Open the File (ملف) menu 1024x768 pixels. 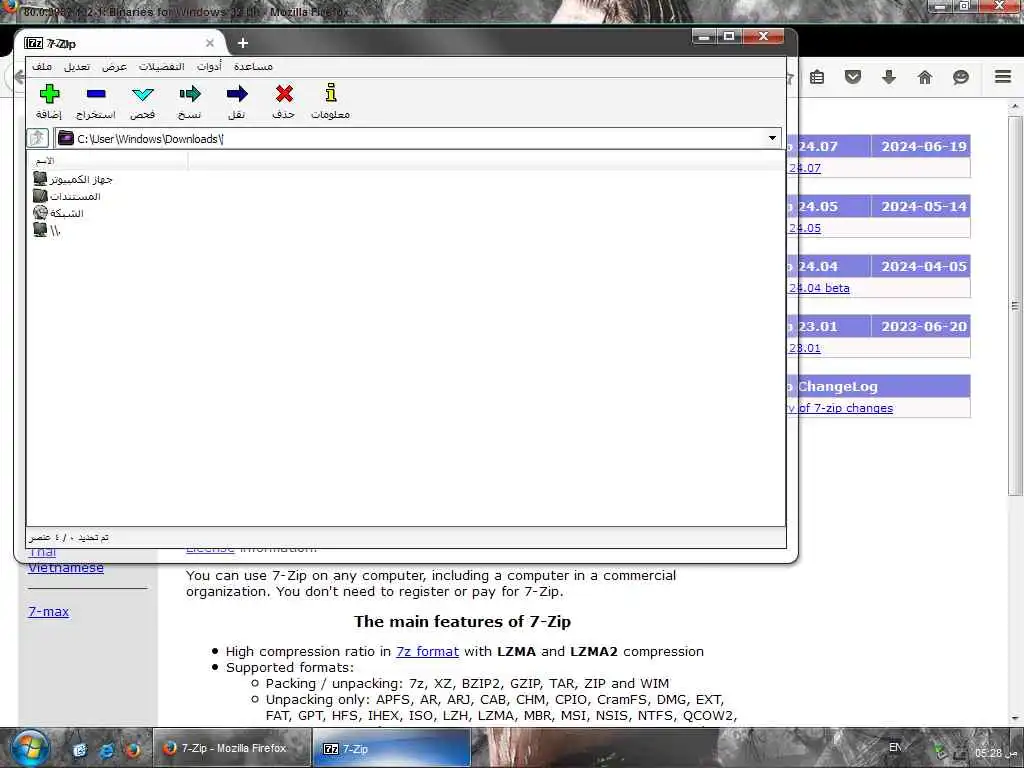pos(42,67)
